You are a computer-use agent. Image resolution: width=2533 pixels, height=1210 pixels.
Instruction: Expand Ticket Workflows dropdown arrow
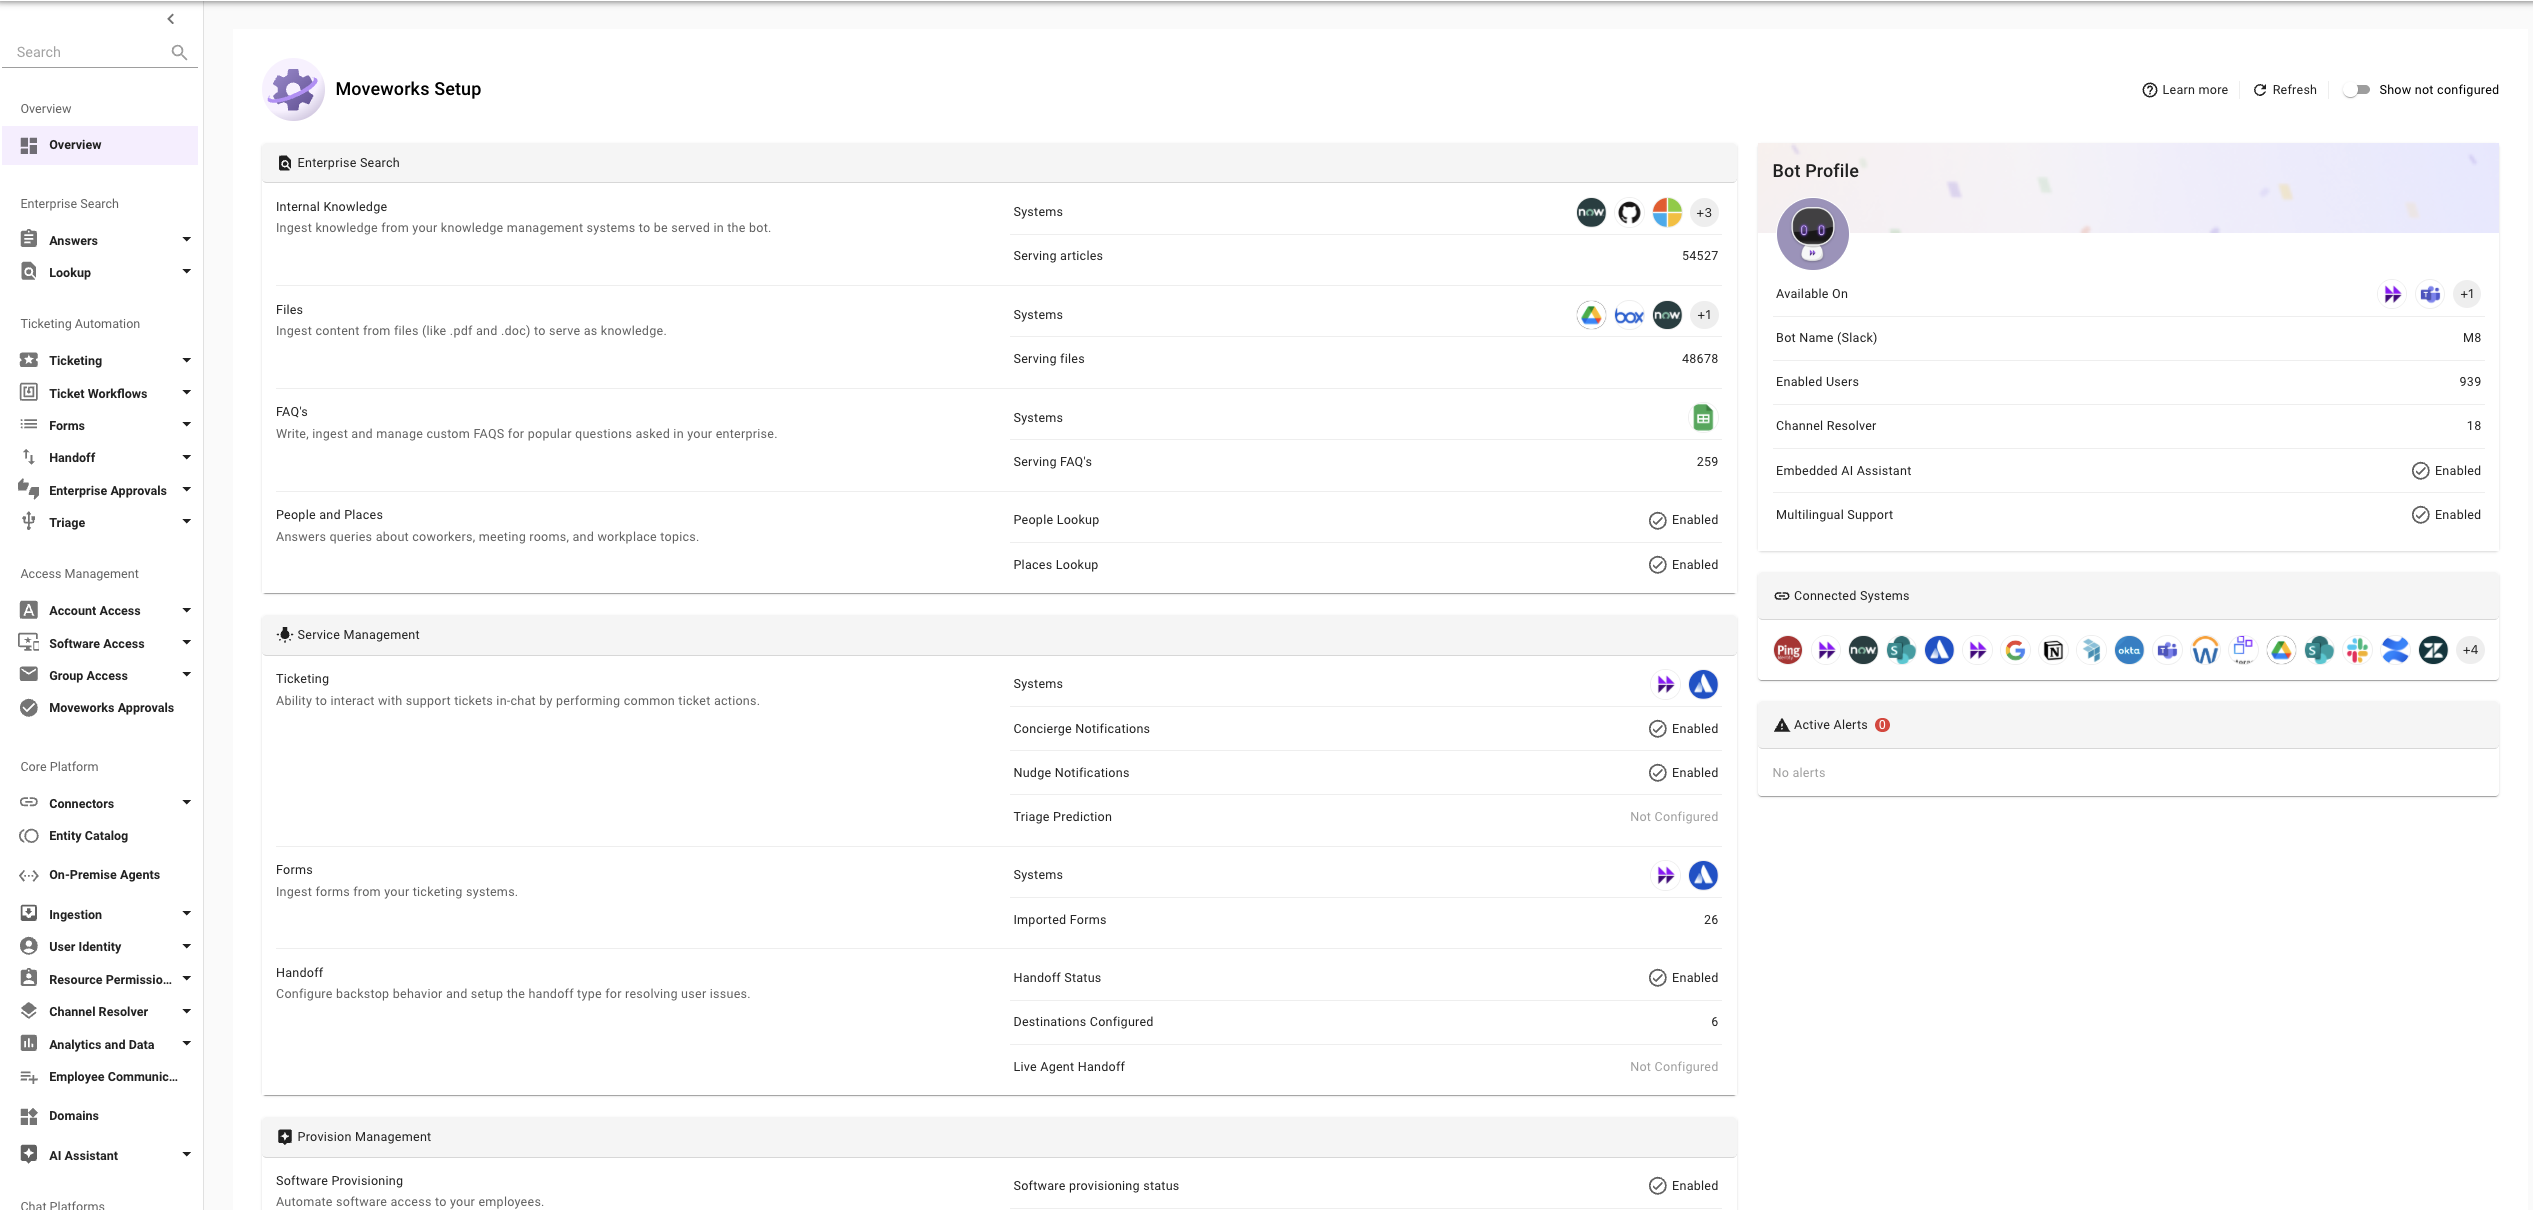tap(186, 393)
